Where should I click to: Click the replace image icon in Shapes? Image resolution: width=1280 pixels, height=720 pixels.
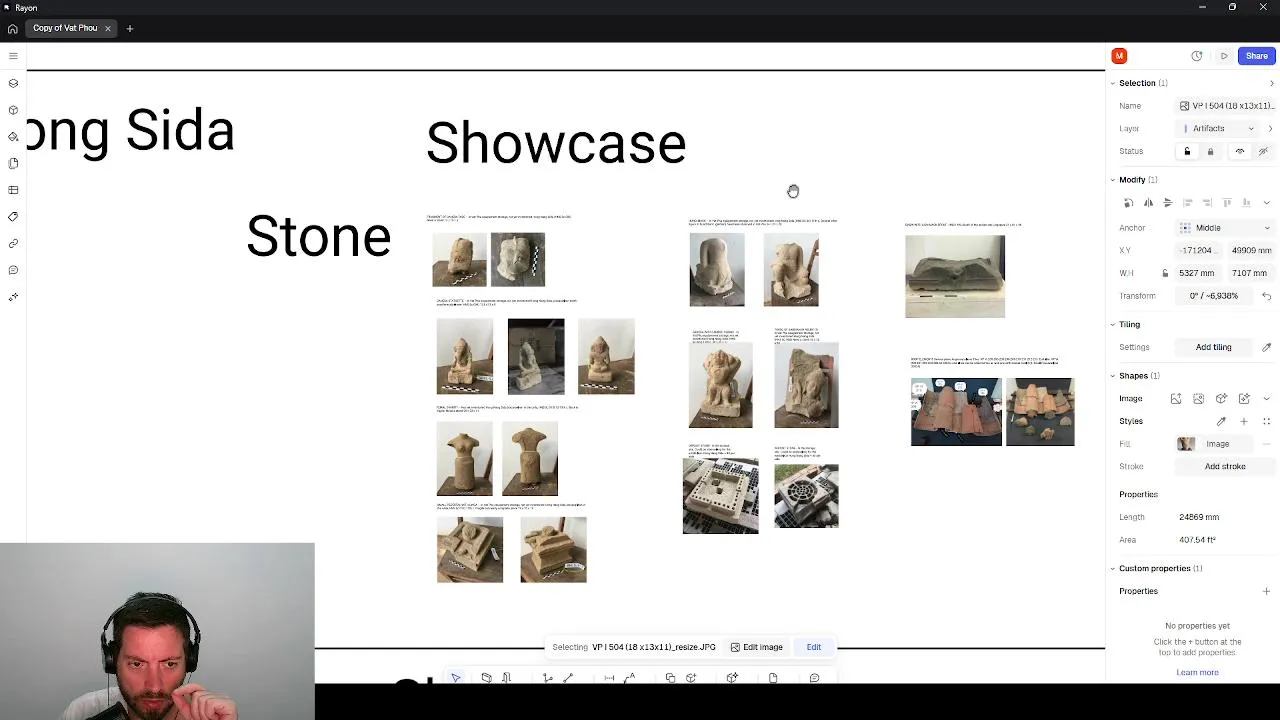(x=1176, y=399)
